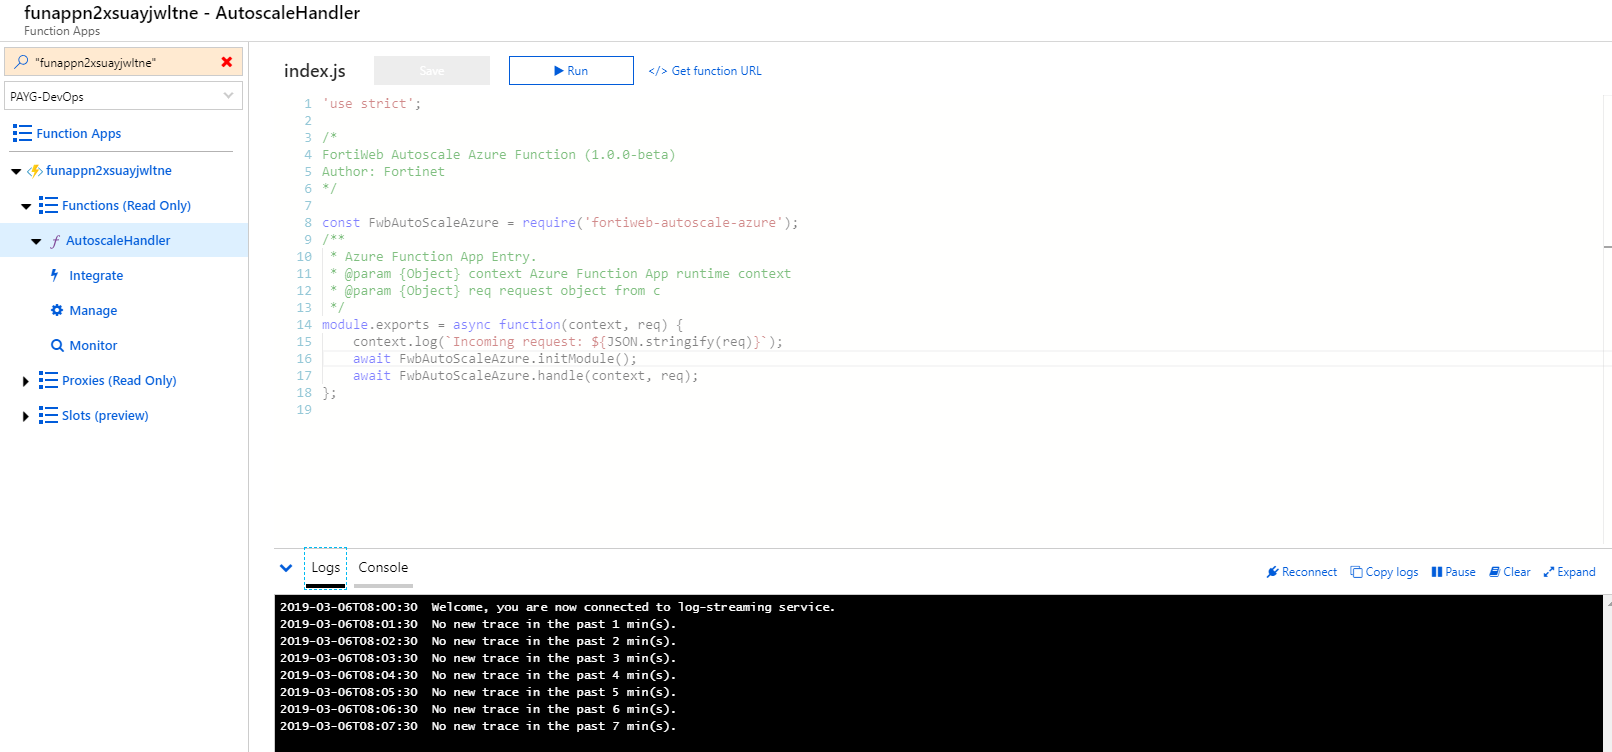The image size is (1612, 752).
Task: Collapse the AutoscaleHandler node arrow
Action: pos(36,241)
